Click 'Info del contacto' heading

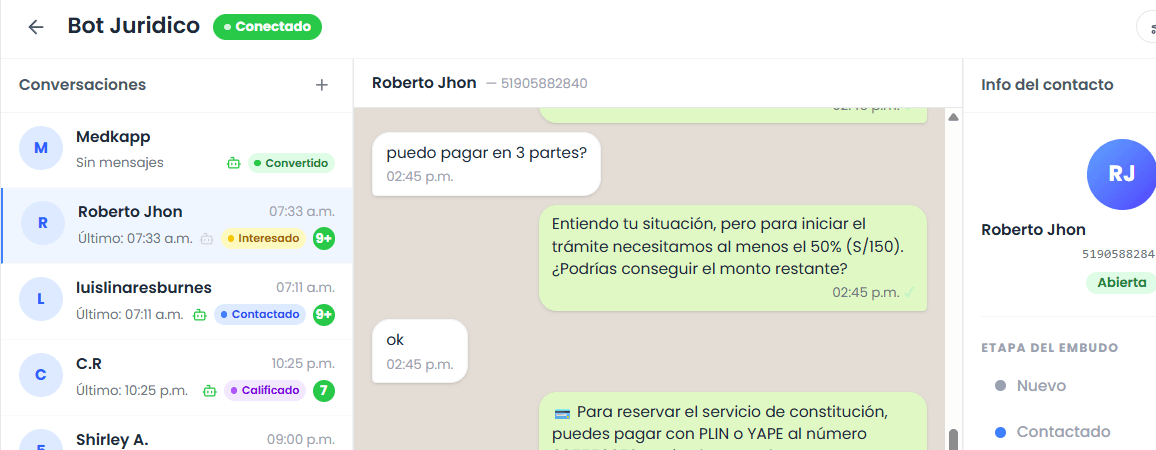click(x=1047, y=85)
